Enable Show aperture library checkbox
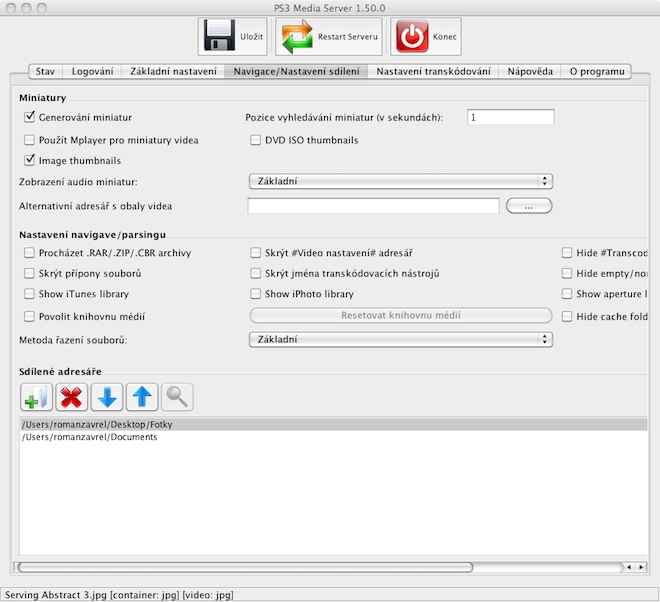The height and width of the screenshot is (602, 660). [567, 293]
